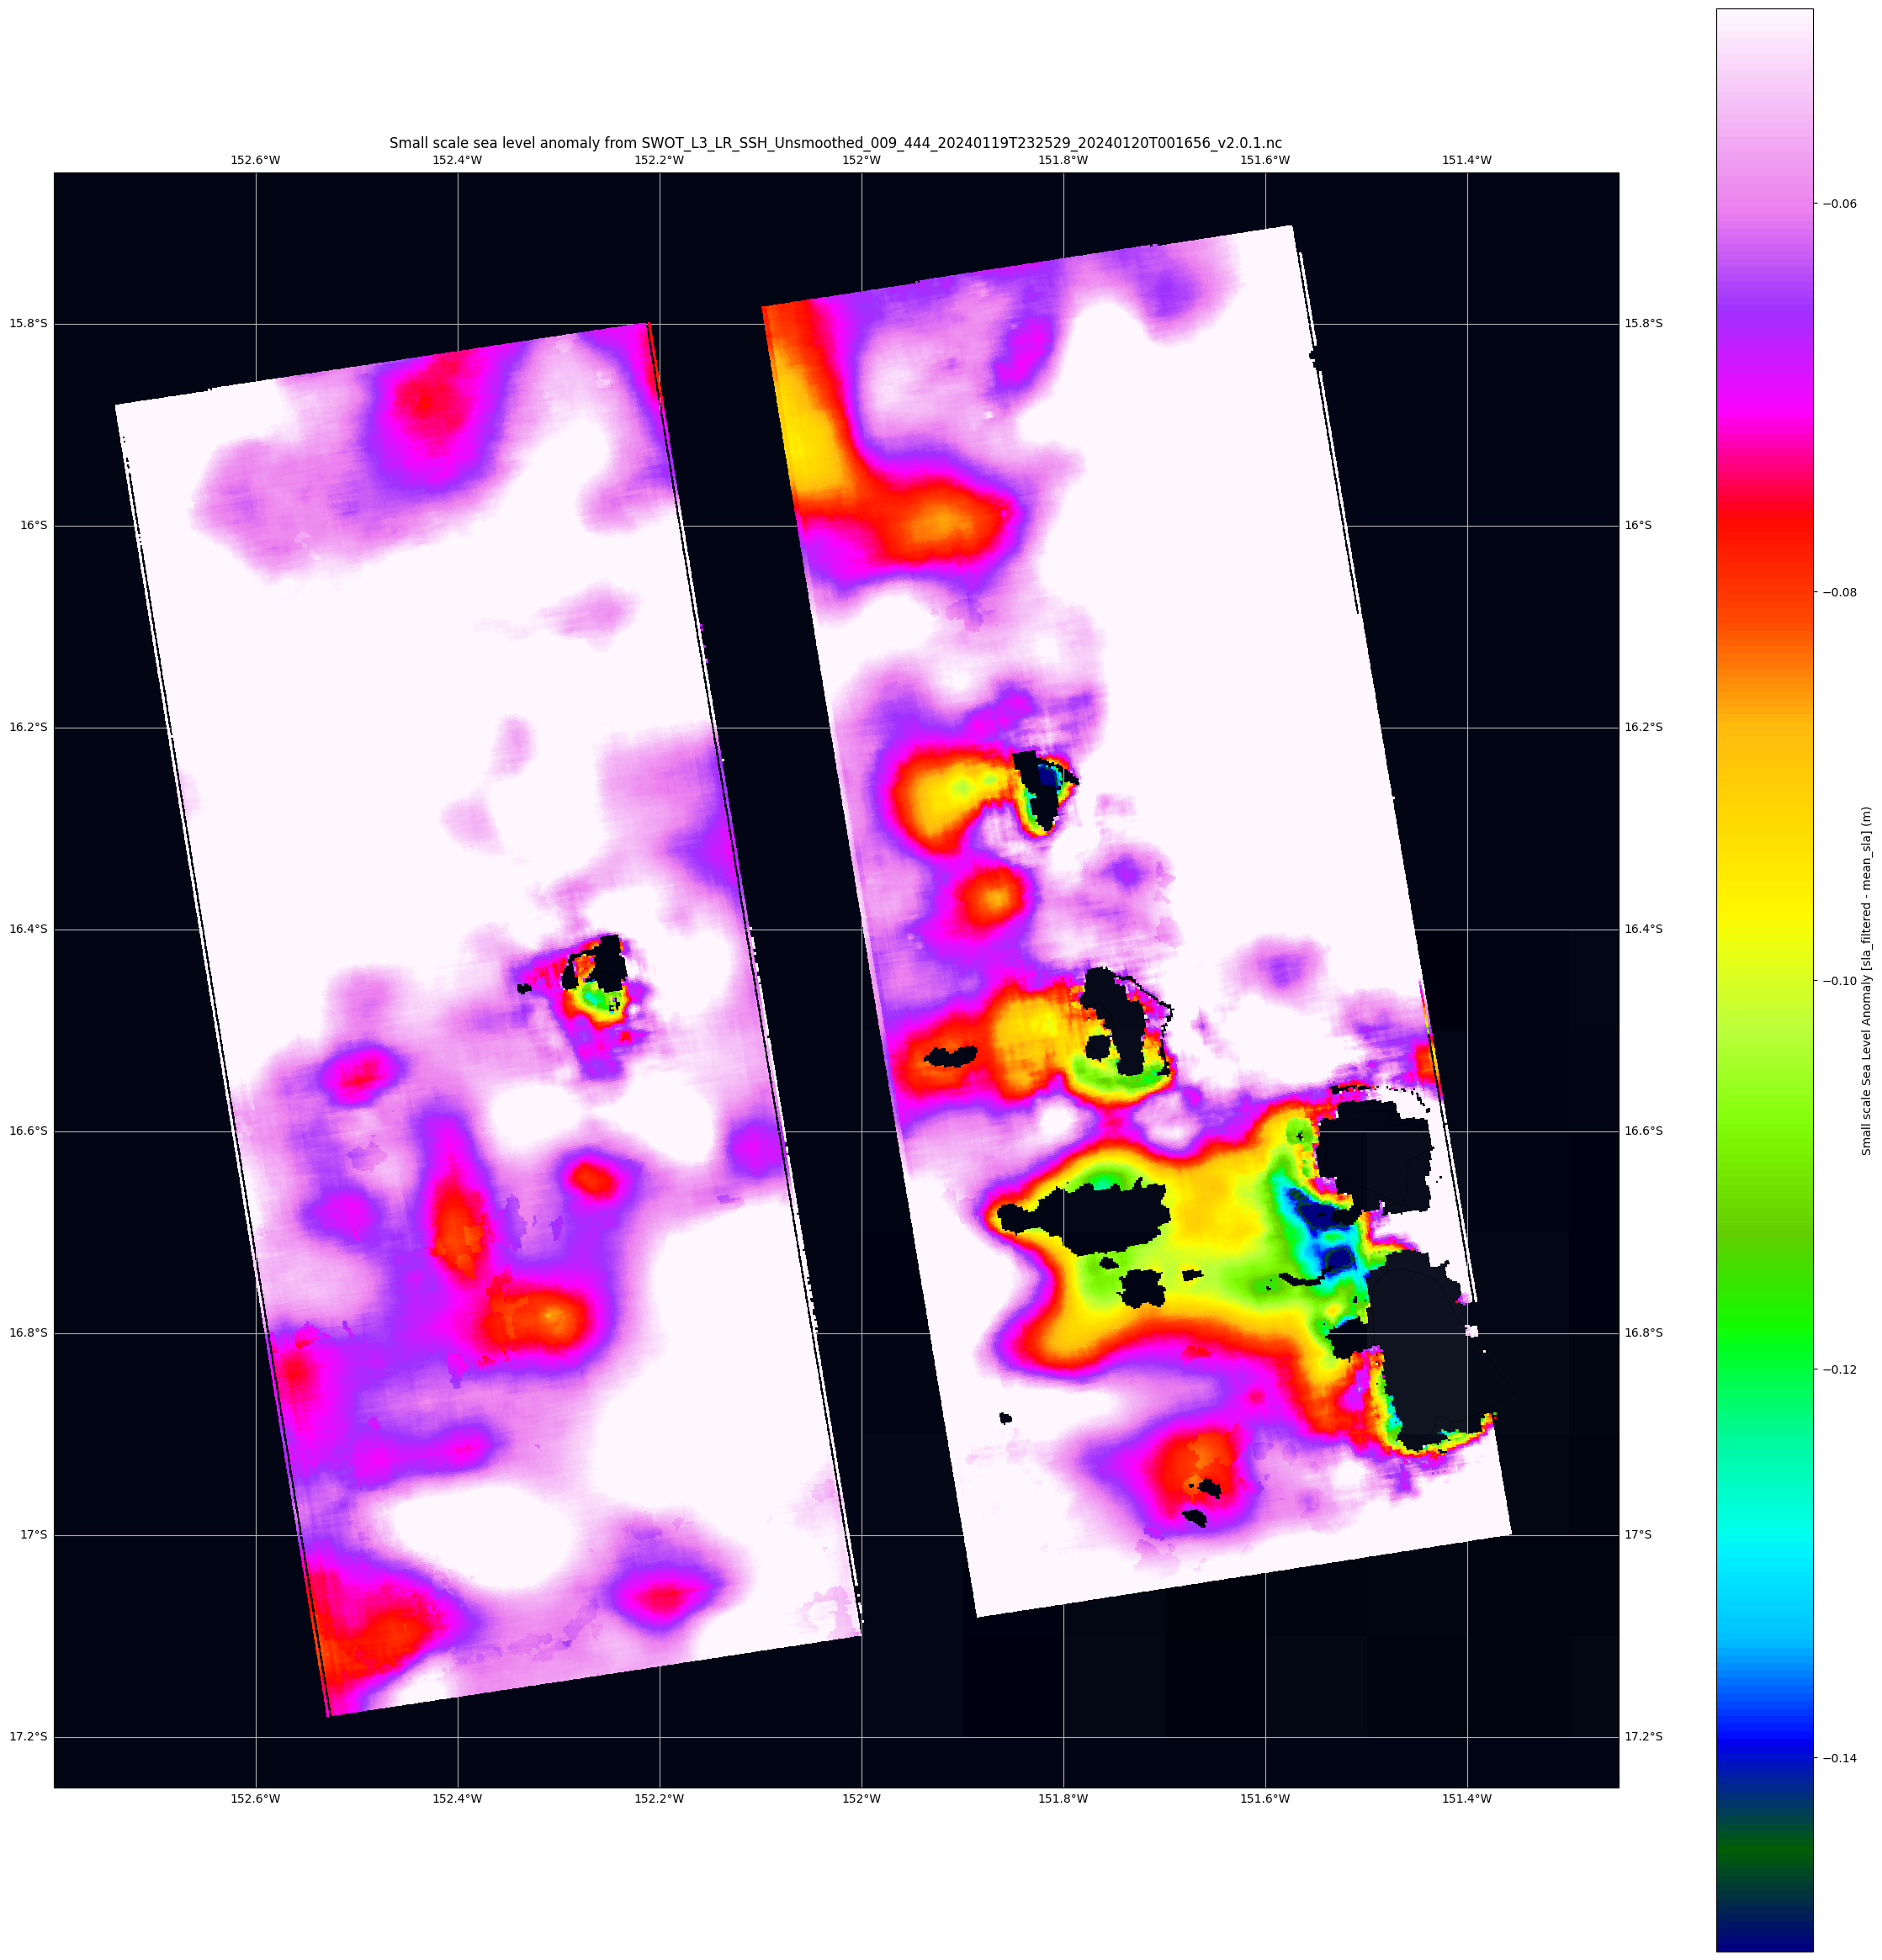Click the 16.4°S label on the left axis
The height and width of the screenshot is (1960, 1882).
28,929
